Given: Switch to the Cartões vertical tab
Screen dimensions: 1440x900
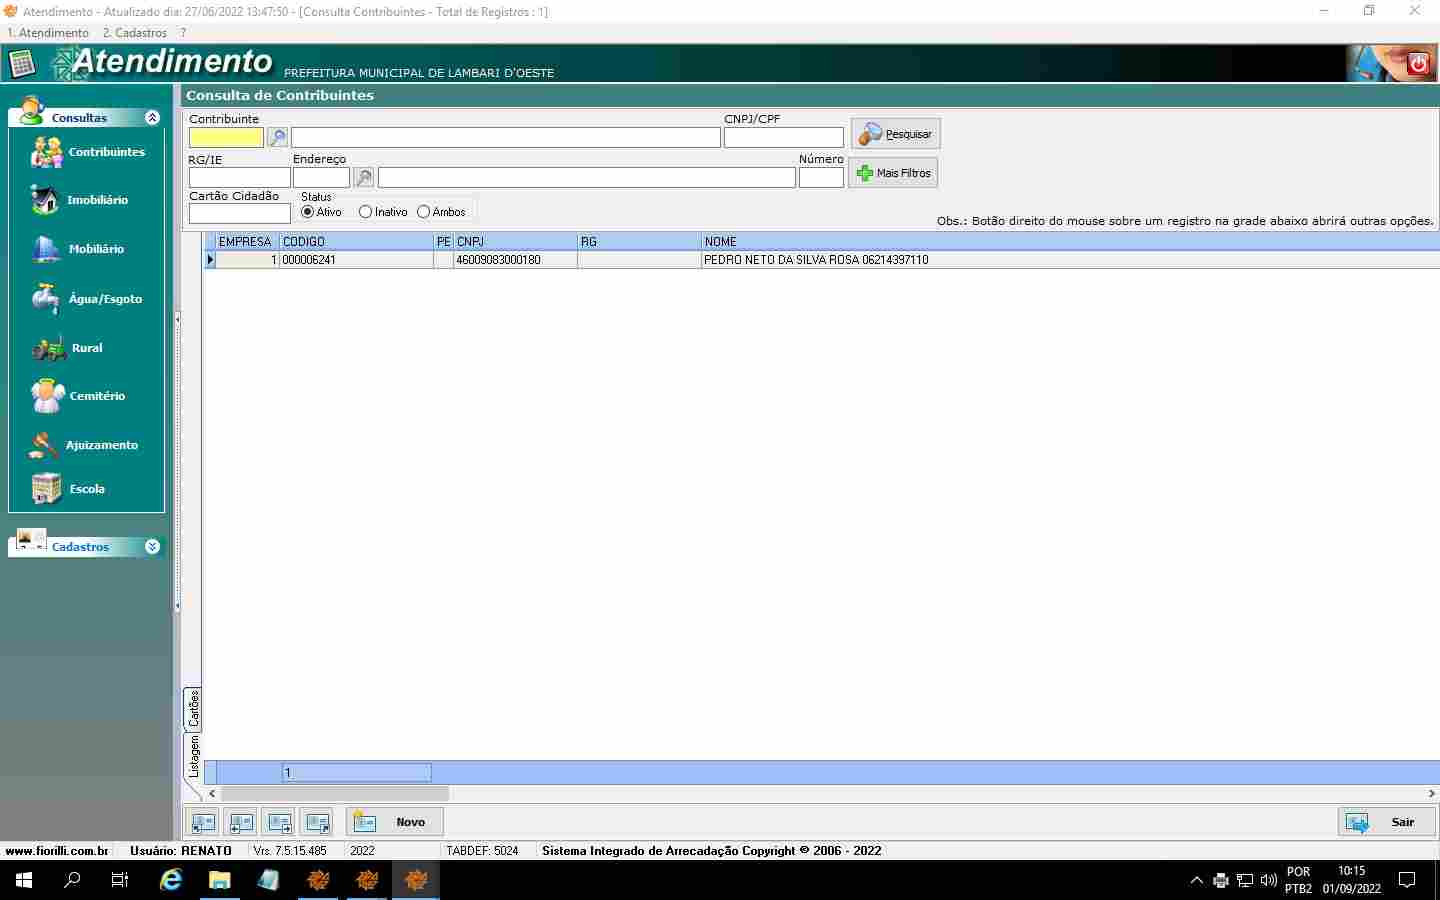Looking at the screenshot, I should pos(194,708).
